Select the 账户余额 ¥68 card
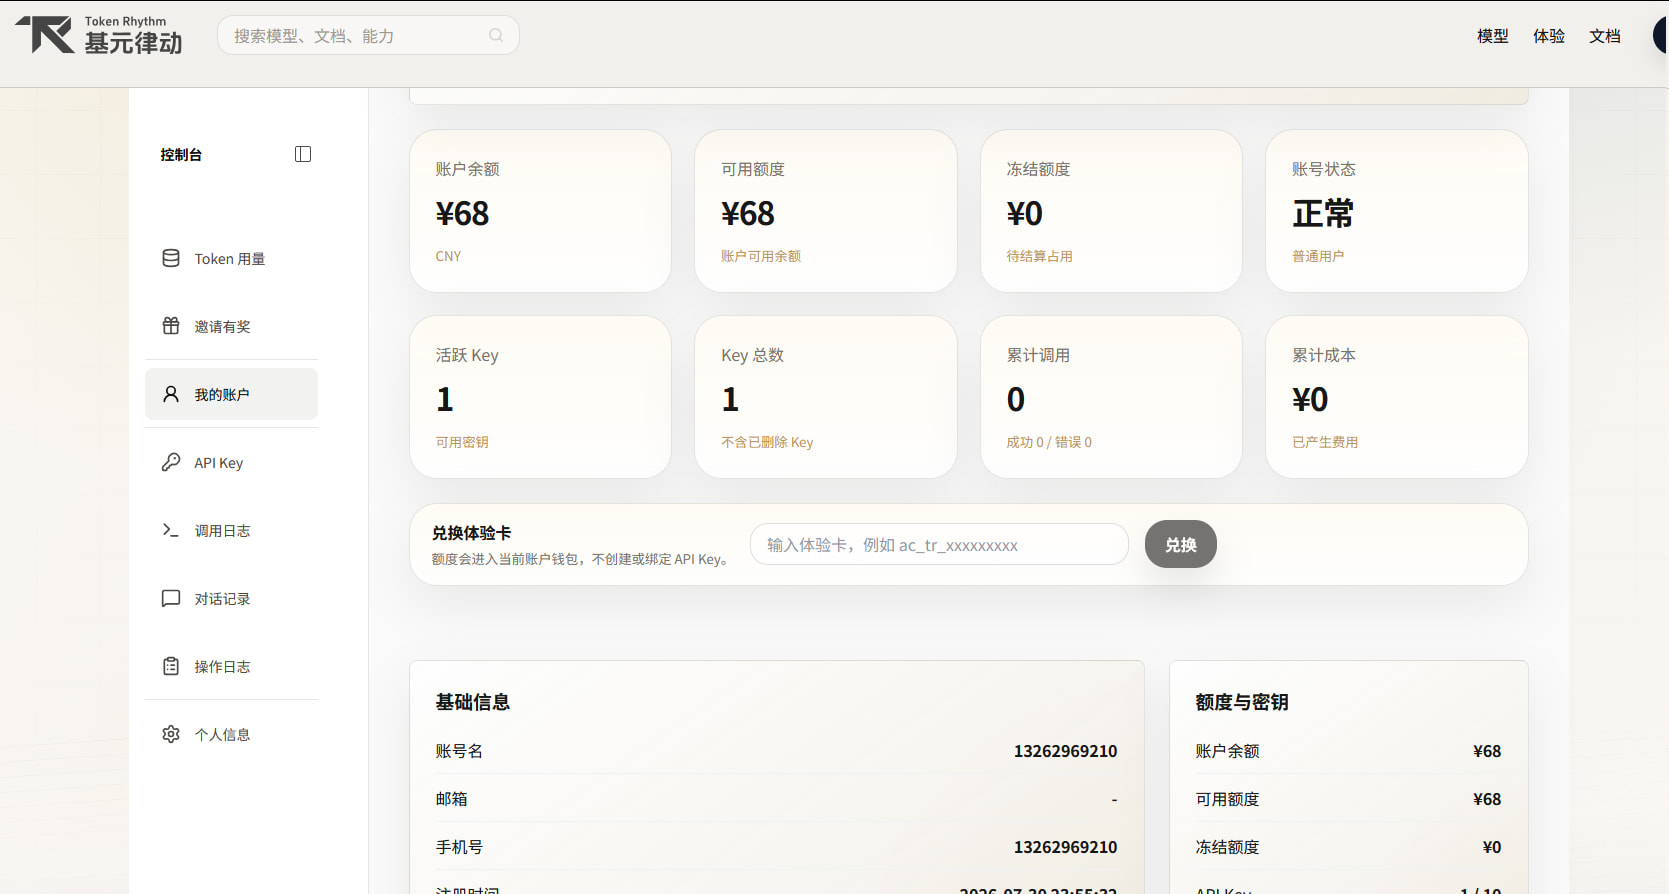The height and width of the screenshot is (894, 1669). click(540, 211)
